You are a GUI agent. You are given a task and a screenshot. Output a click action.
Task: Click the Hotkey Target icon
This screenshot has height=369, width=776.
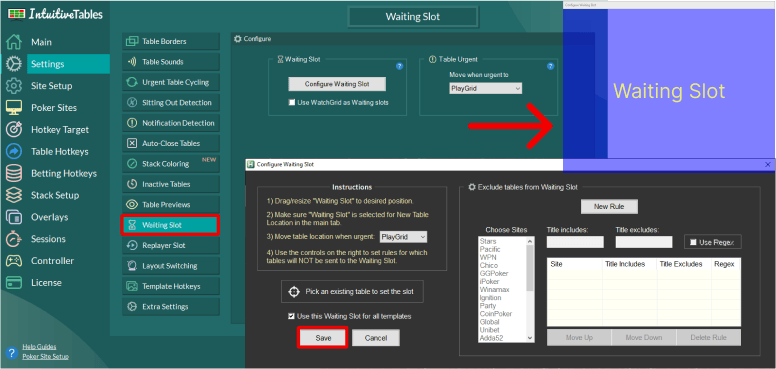(x=13, y=130)
